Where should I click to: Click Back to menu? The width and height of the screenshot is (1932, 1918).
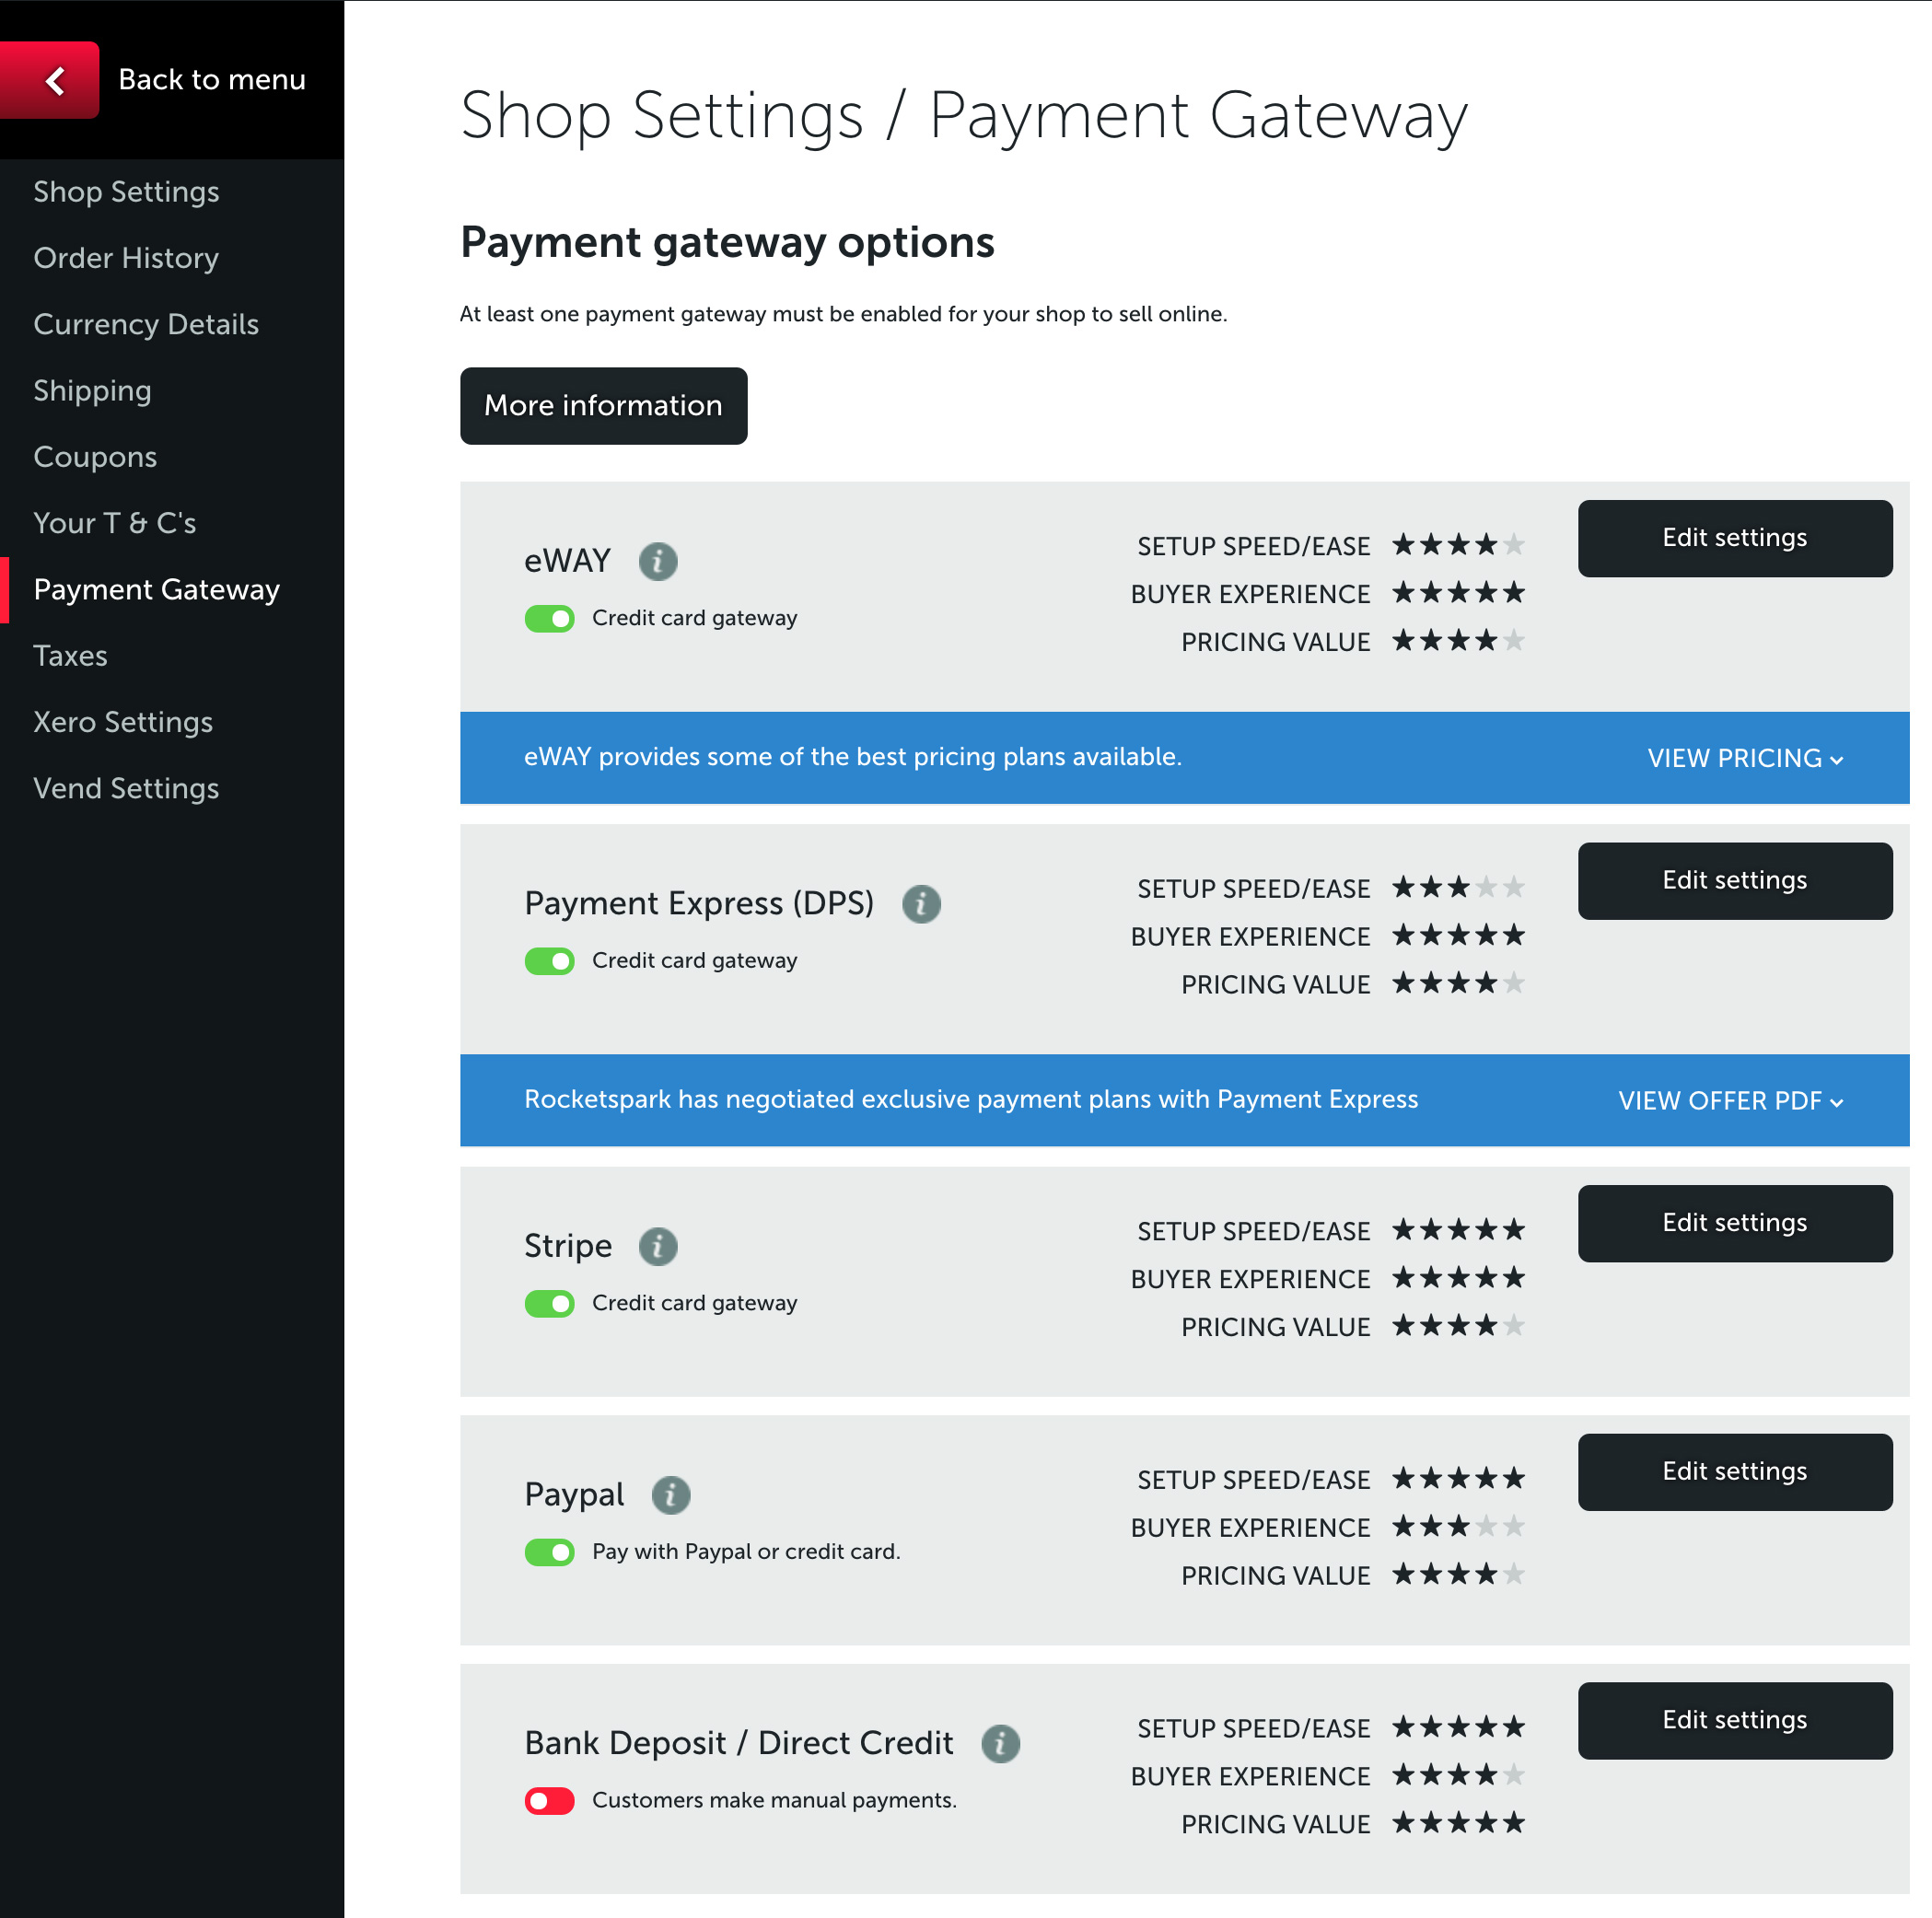[212, 80]
